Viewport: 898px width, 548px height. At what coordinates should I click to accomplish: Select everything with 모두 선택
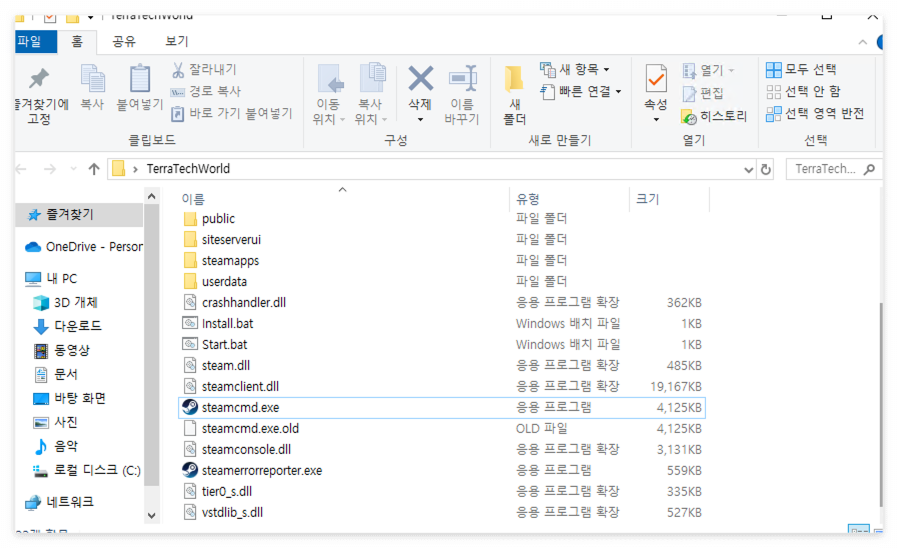[x=801, y=69]
